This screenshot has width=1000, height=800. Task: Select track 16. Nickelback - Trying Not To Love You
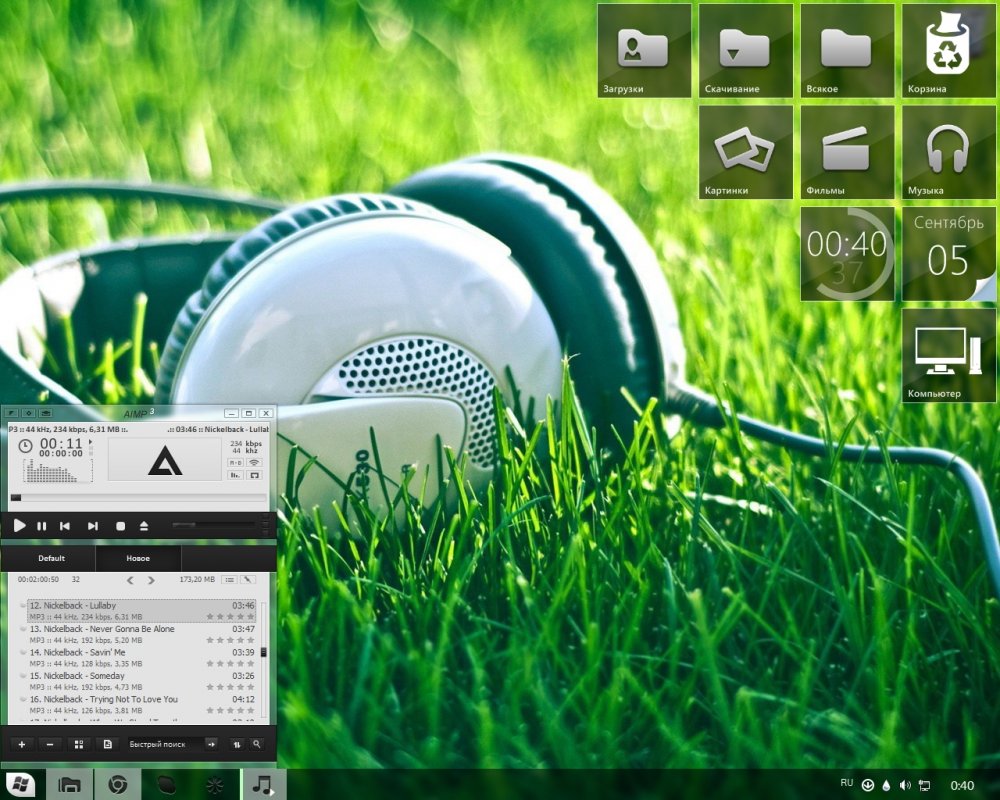click(142, 704)
